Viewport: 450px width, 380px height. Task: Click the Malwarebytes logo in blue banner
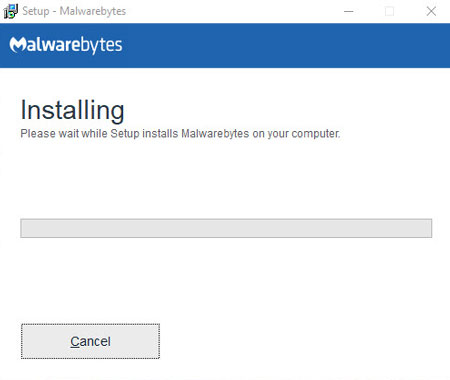(66, 45)
